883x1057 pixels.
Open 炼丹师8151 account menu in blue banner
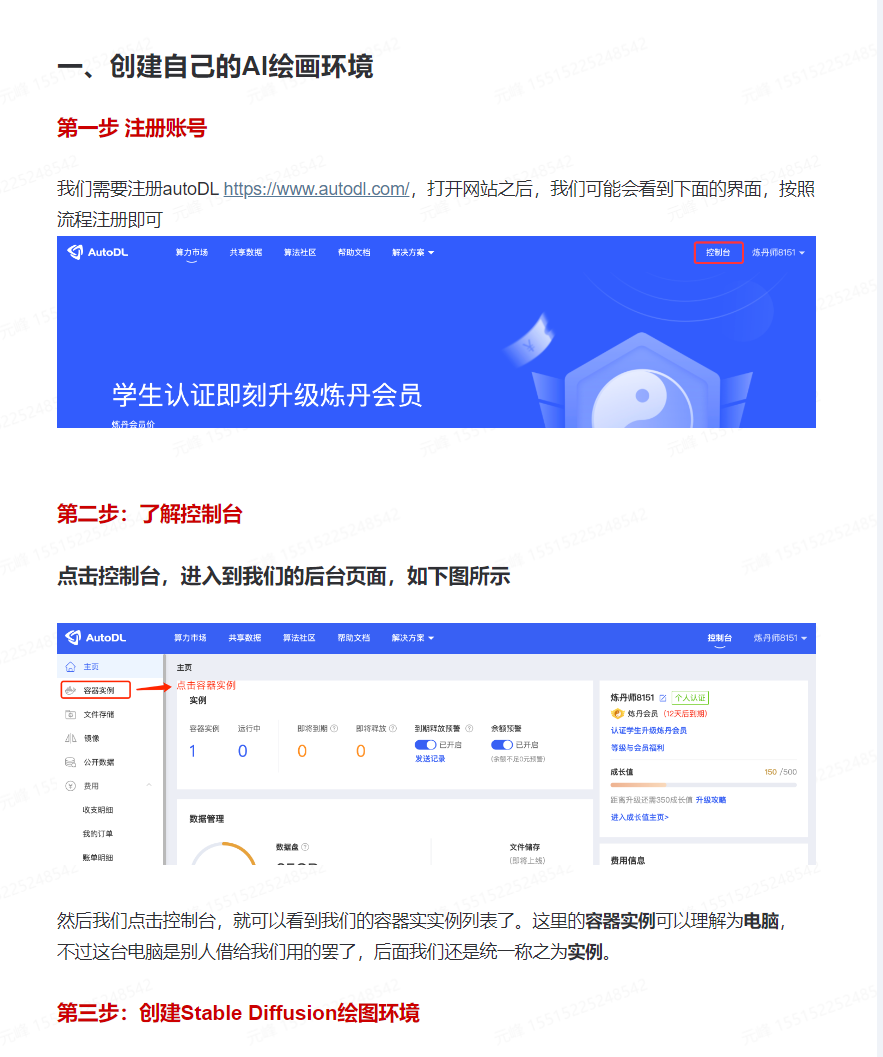click(x=779, y=253)
